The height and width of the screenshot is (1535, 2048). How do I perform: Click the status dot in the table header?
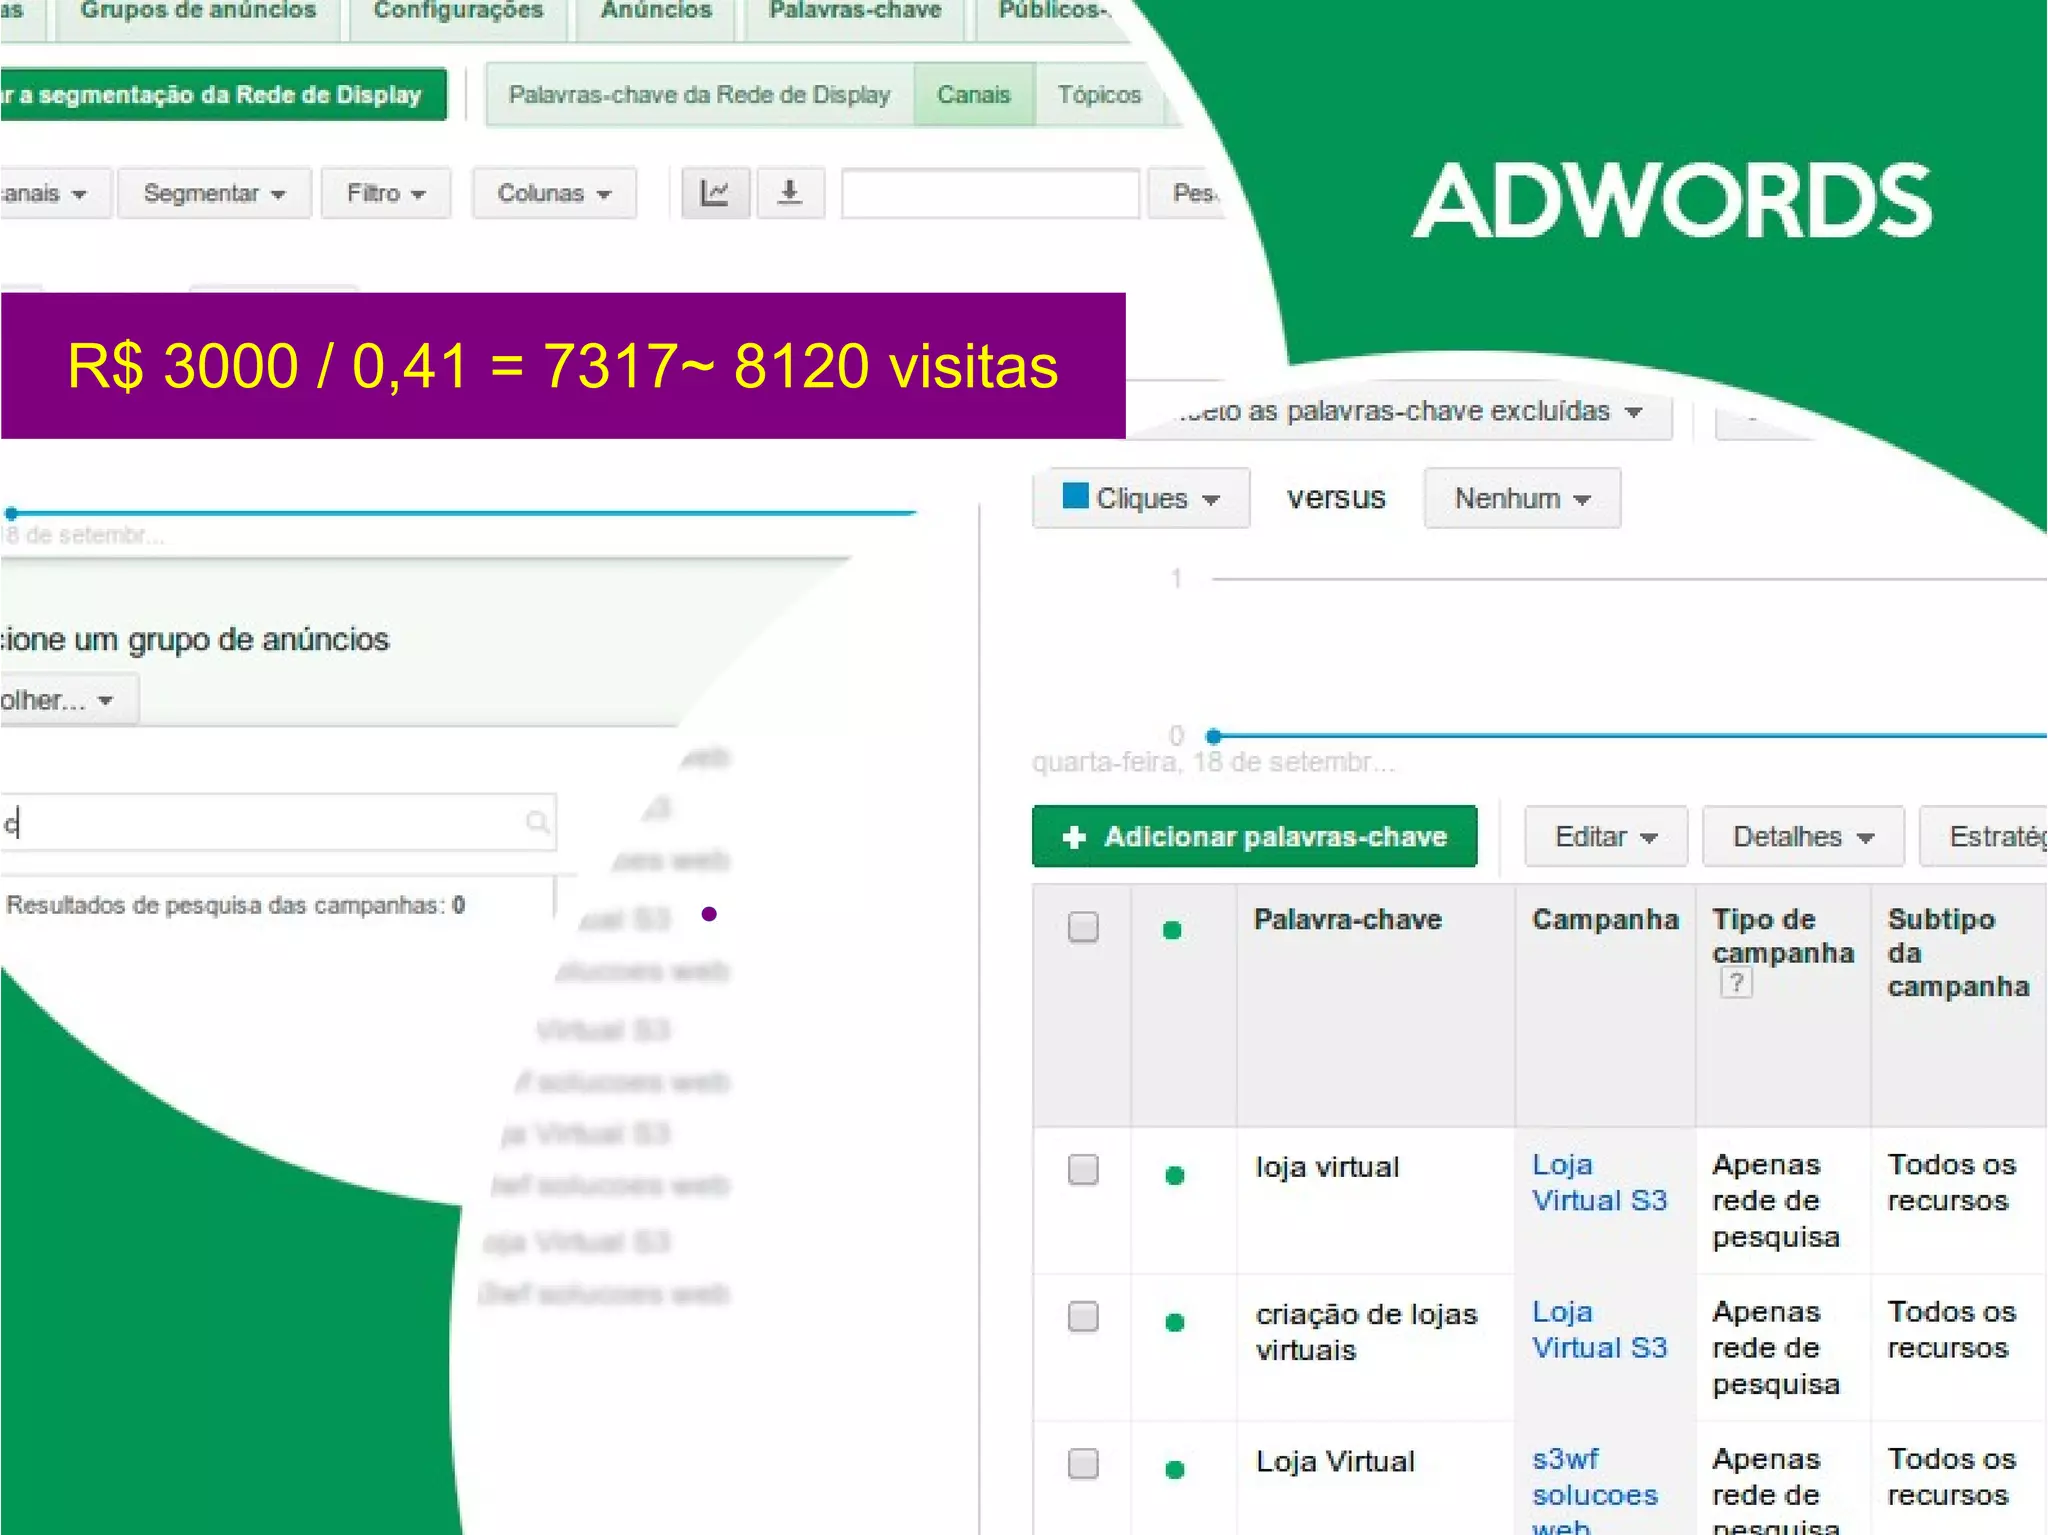1172,931
